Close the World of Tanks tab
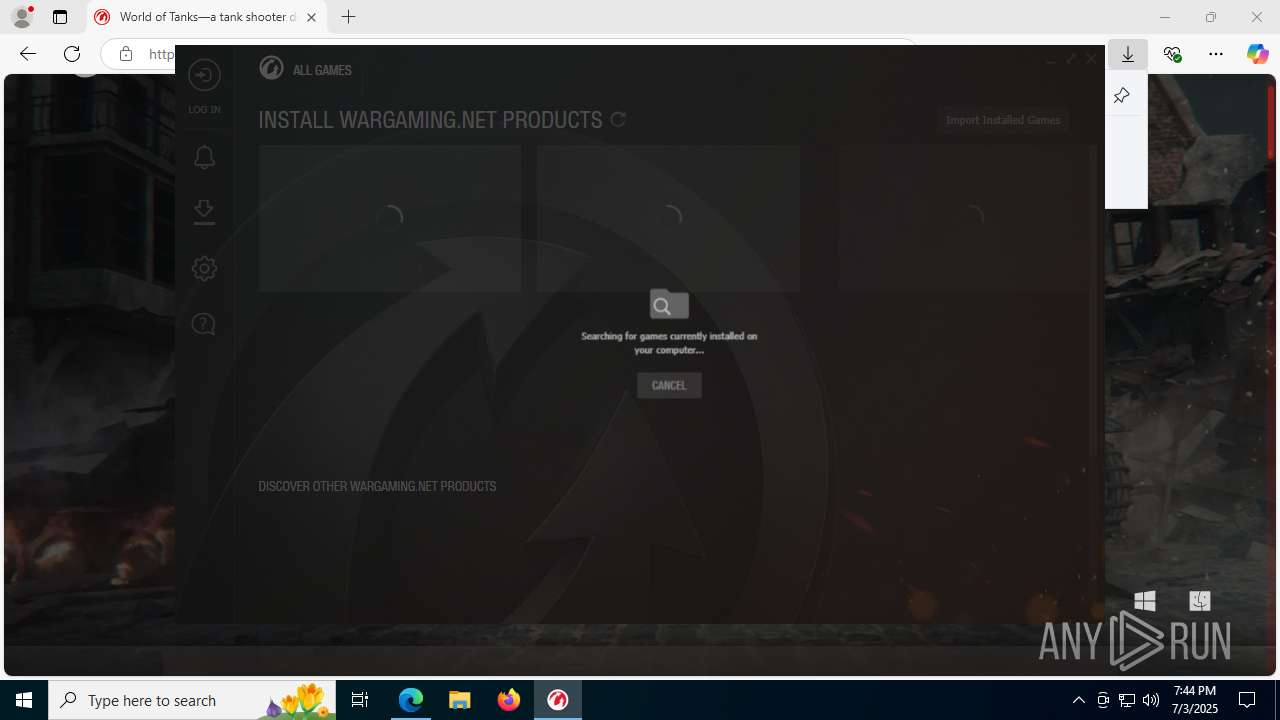This screenshot has width=1280, height=720. pyautogui.click(x=311, y=17)
